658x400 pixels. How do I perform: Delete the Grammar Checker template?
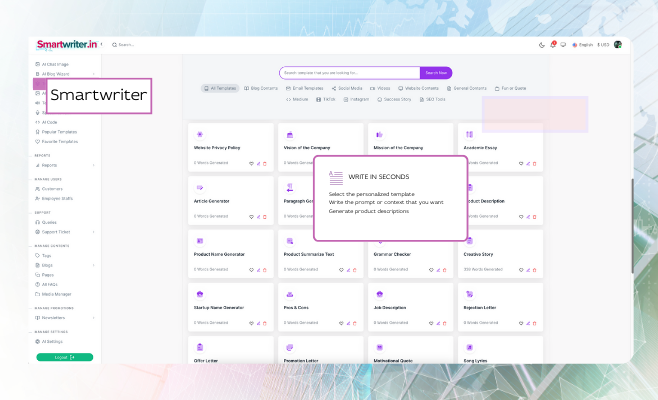point(444,270)
